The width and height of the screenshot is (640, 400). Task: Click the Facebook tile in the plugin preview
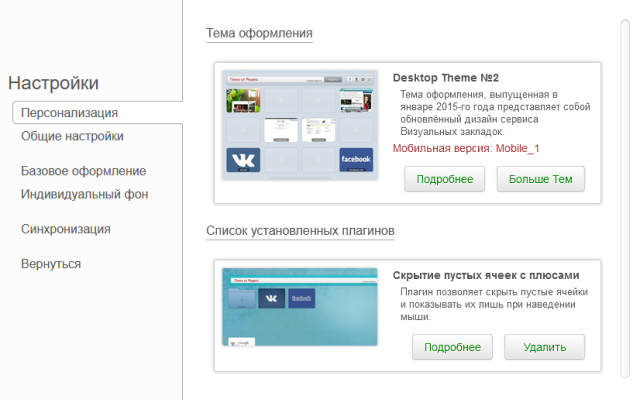coord(301,298)
